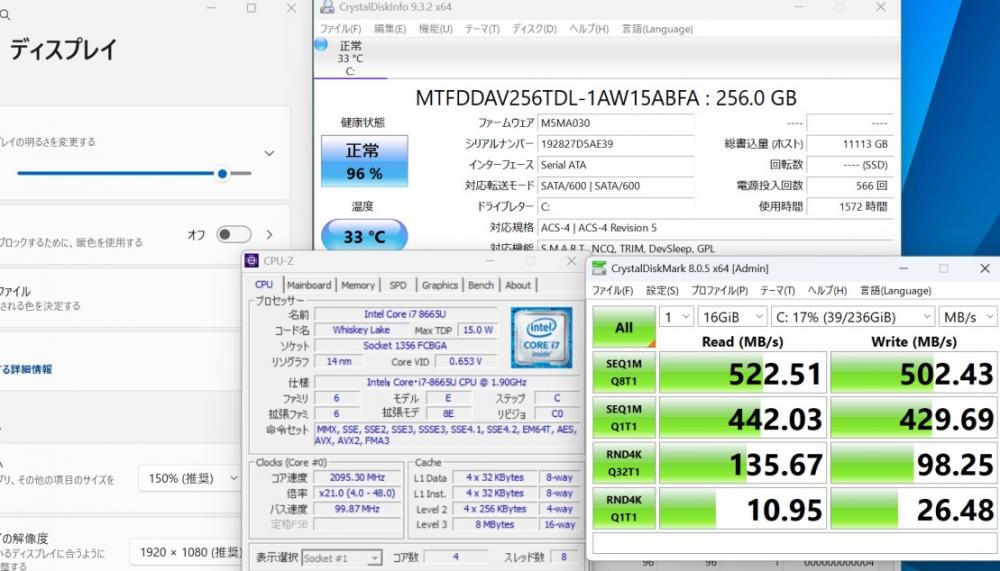Open the MB/s unit dropdown

[x=968, y=316]
